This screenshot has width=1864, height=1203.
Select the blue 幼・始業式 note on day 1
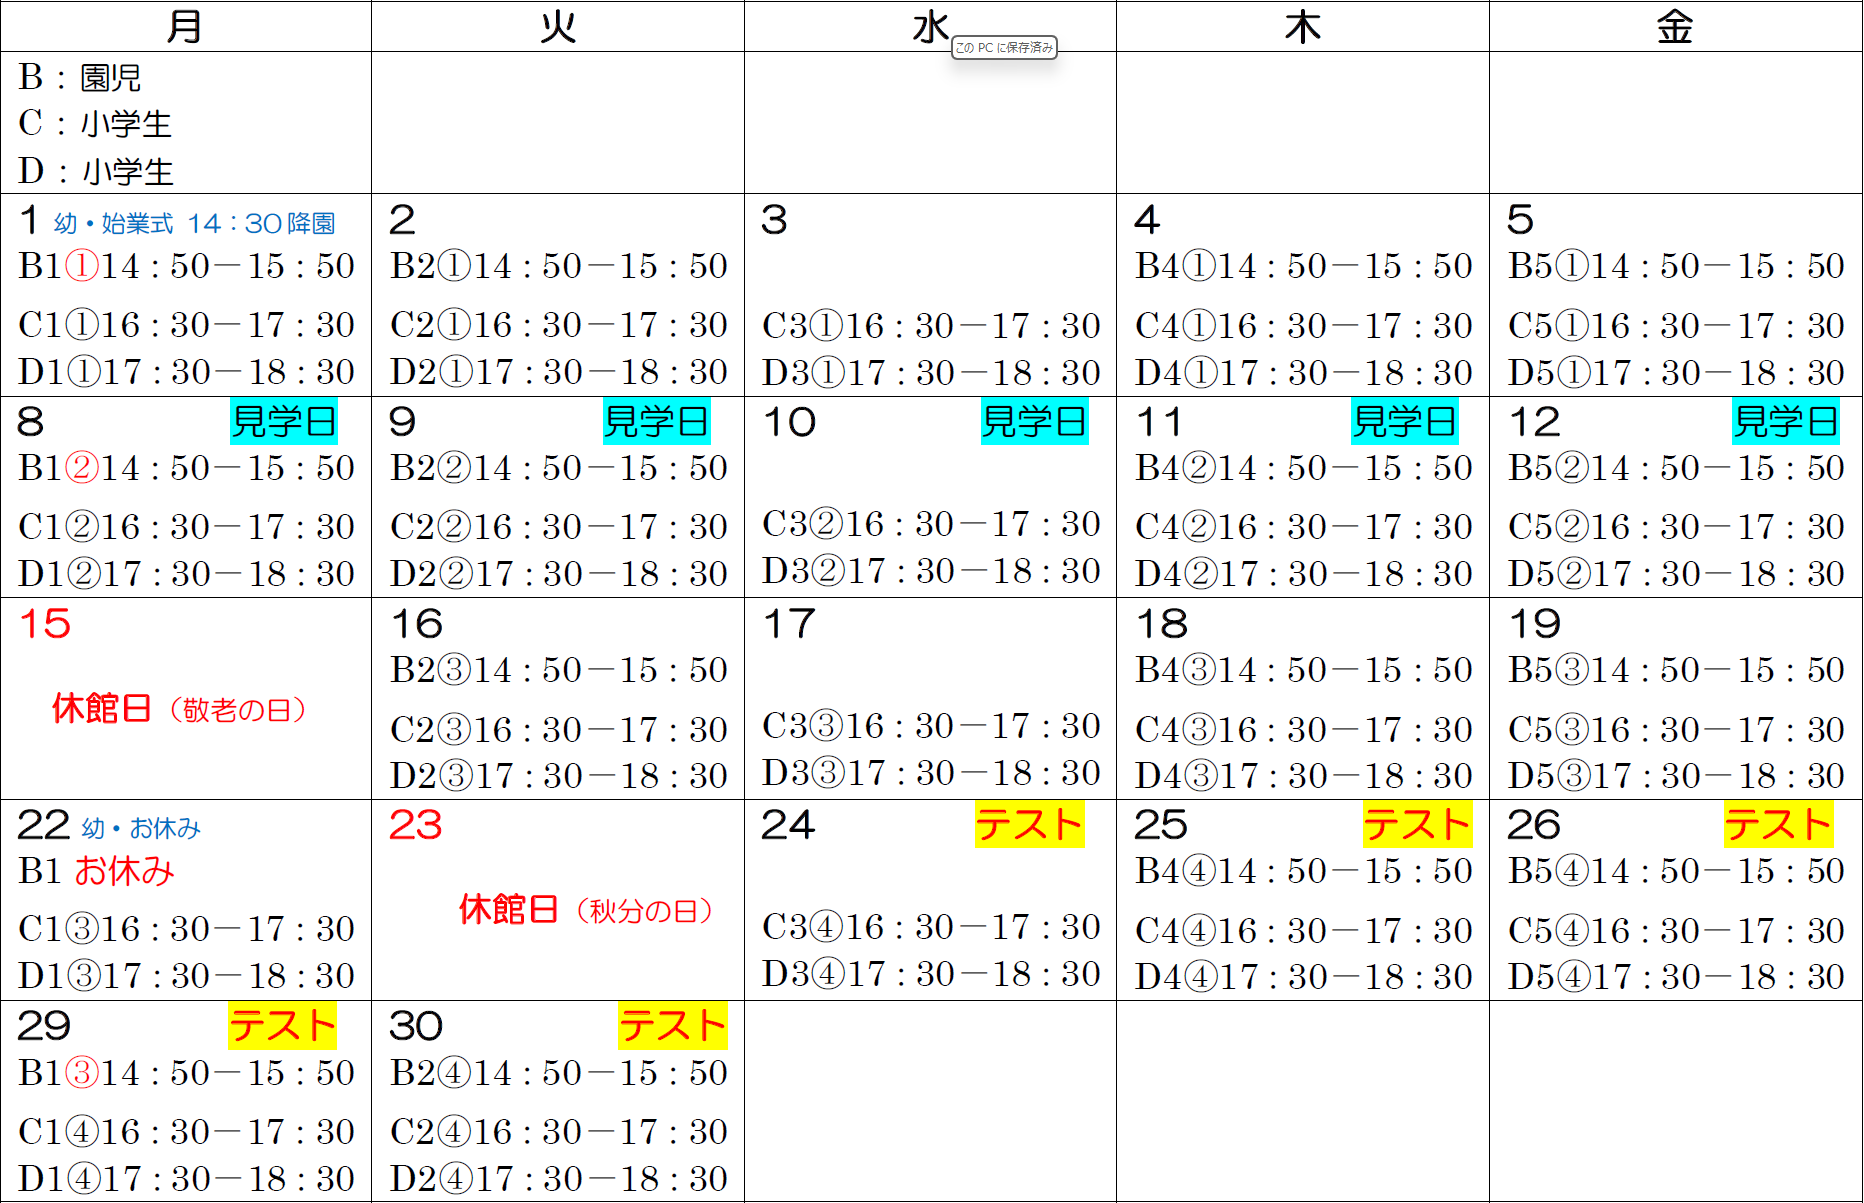pyautogui.click(x=195, y=223)
